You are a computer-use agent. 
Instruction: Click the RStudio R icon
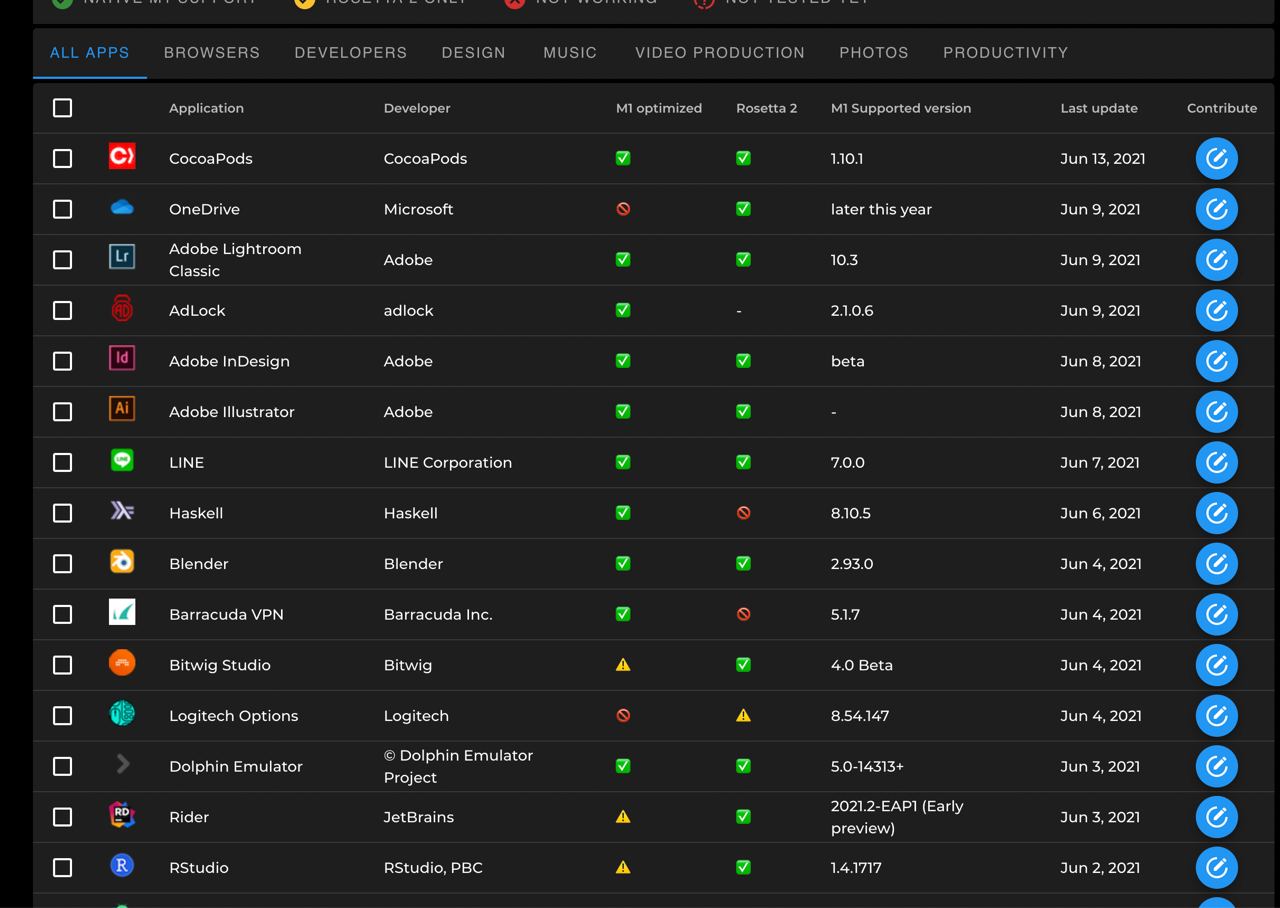tap(122, 866)
